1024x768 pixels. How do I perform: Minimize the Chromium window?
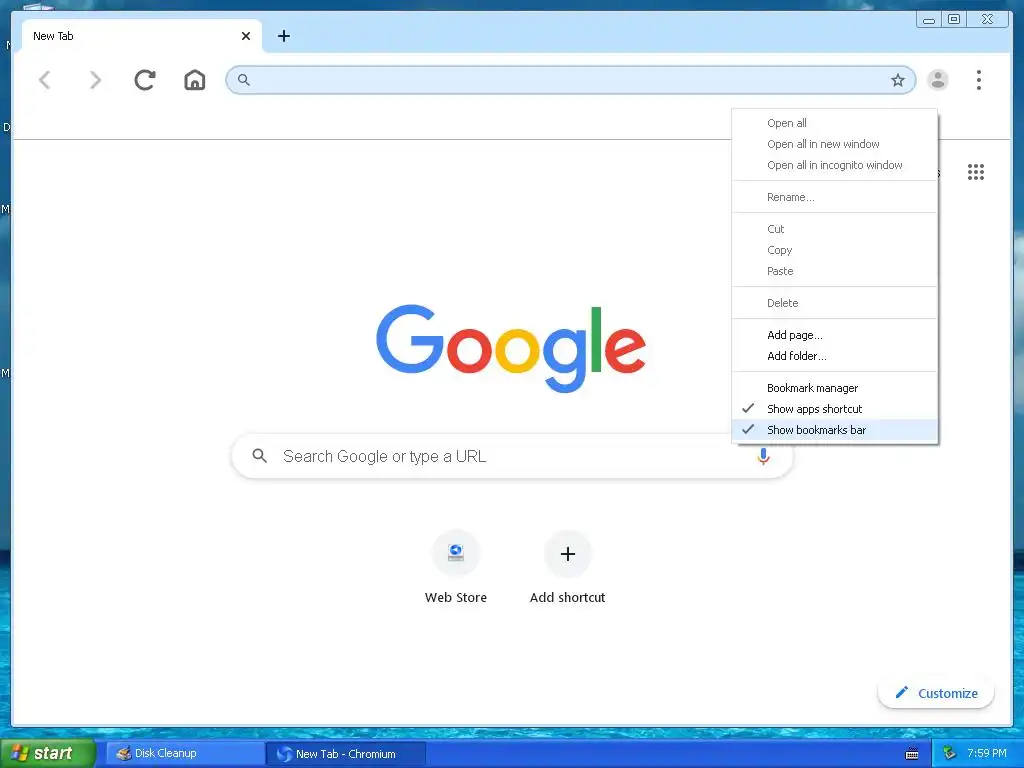tap(929, 20)
